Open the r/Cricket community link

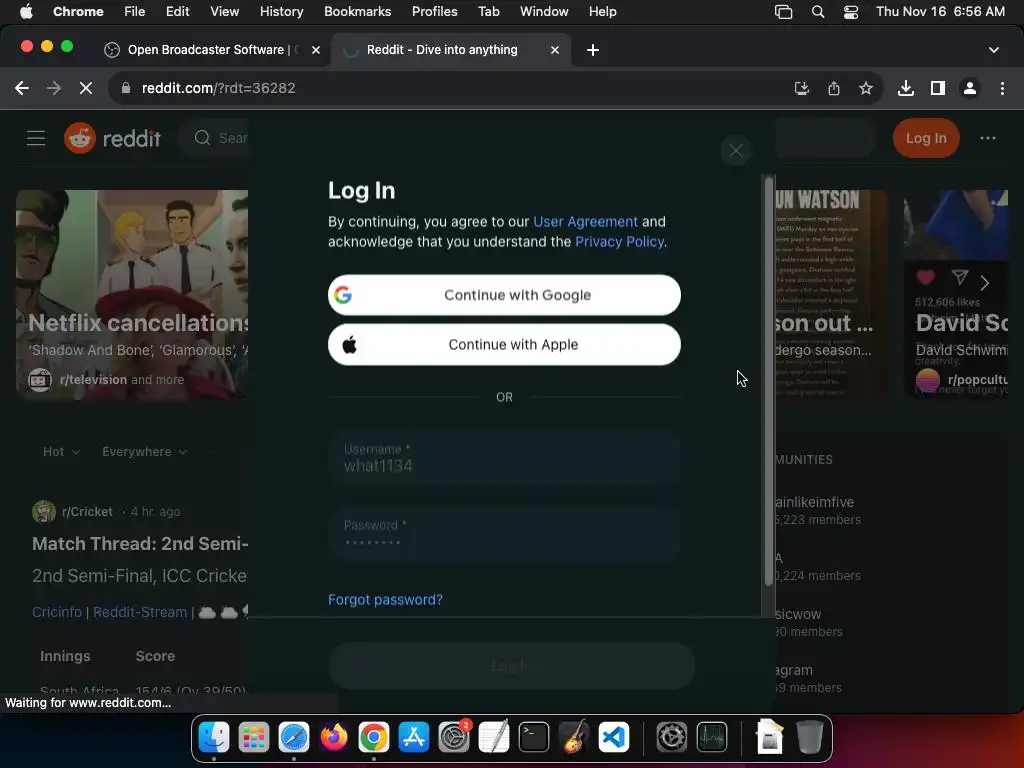point(87,511)
